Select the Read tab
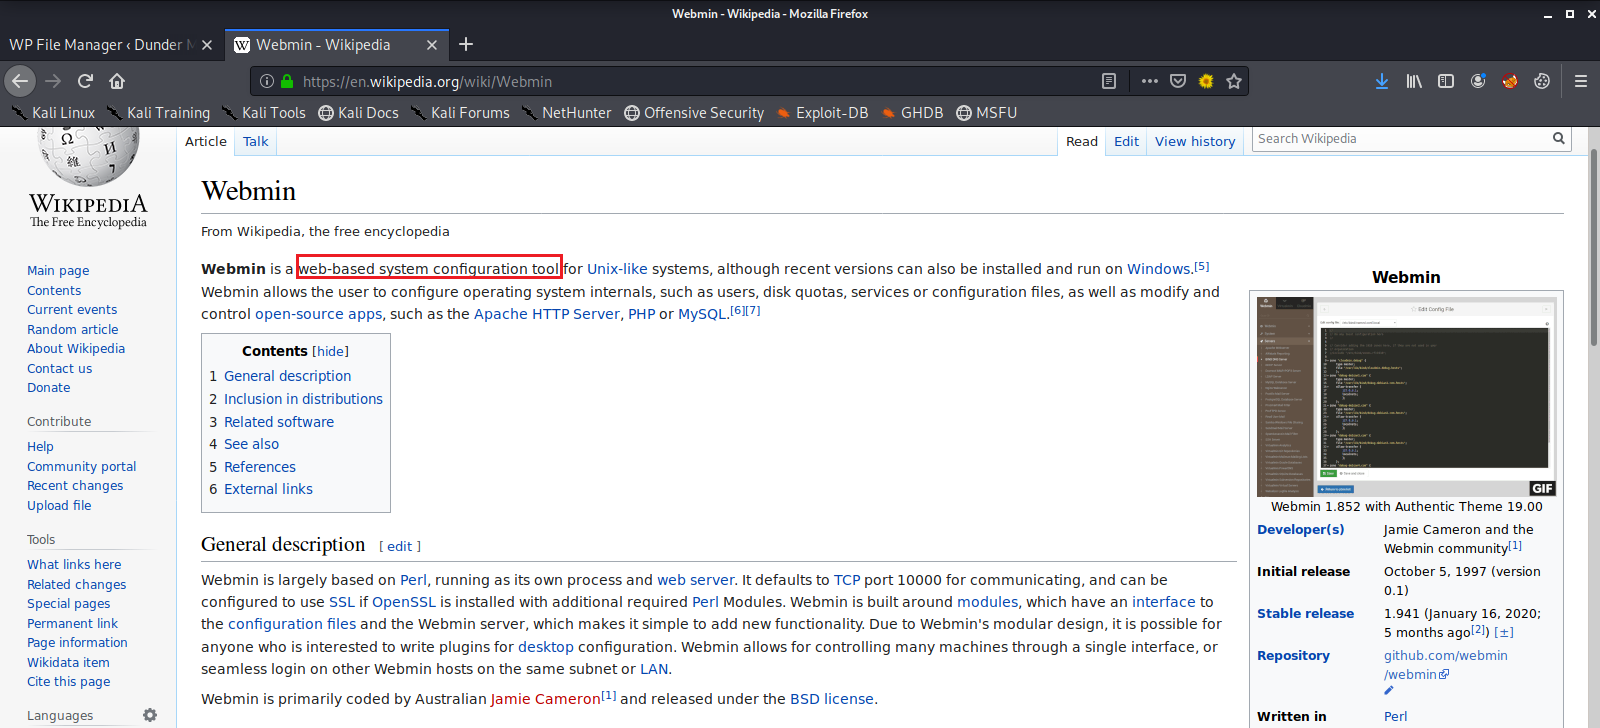 (x=1082, y=141)
